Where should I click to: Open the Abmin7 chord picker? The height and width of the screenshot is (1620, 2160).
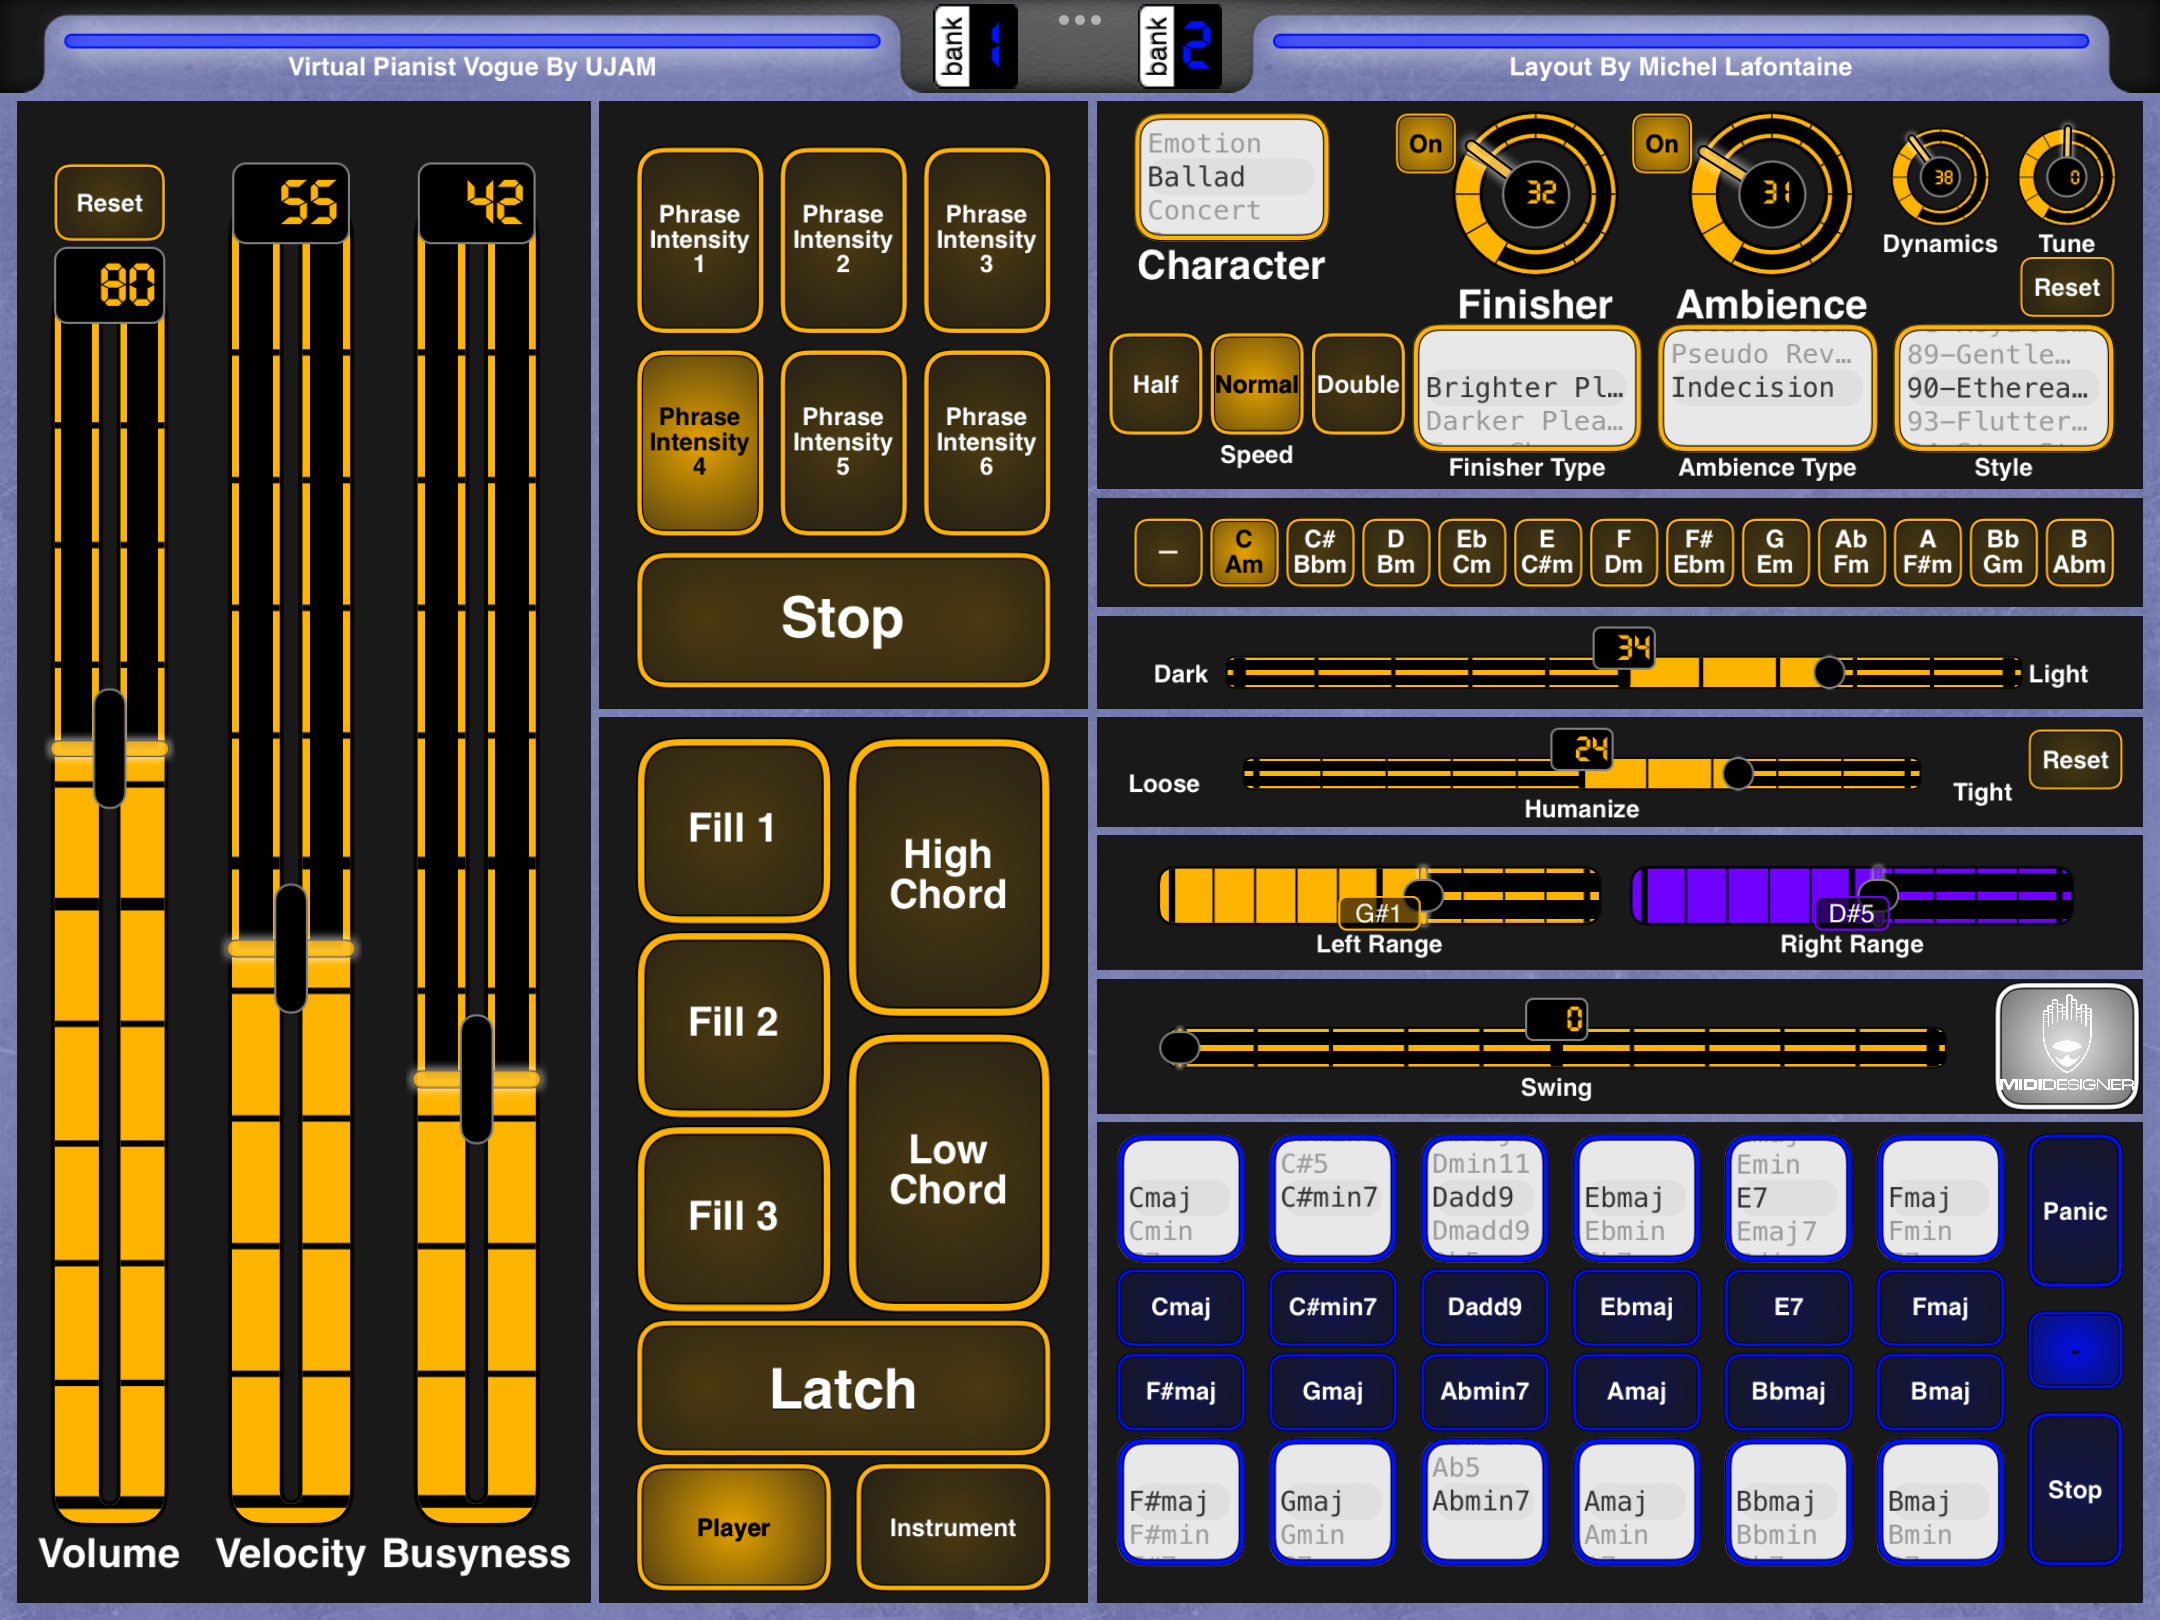tap(1485, 1502)
